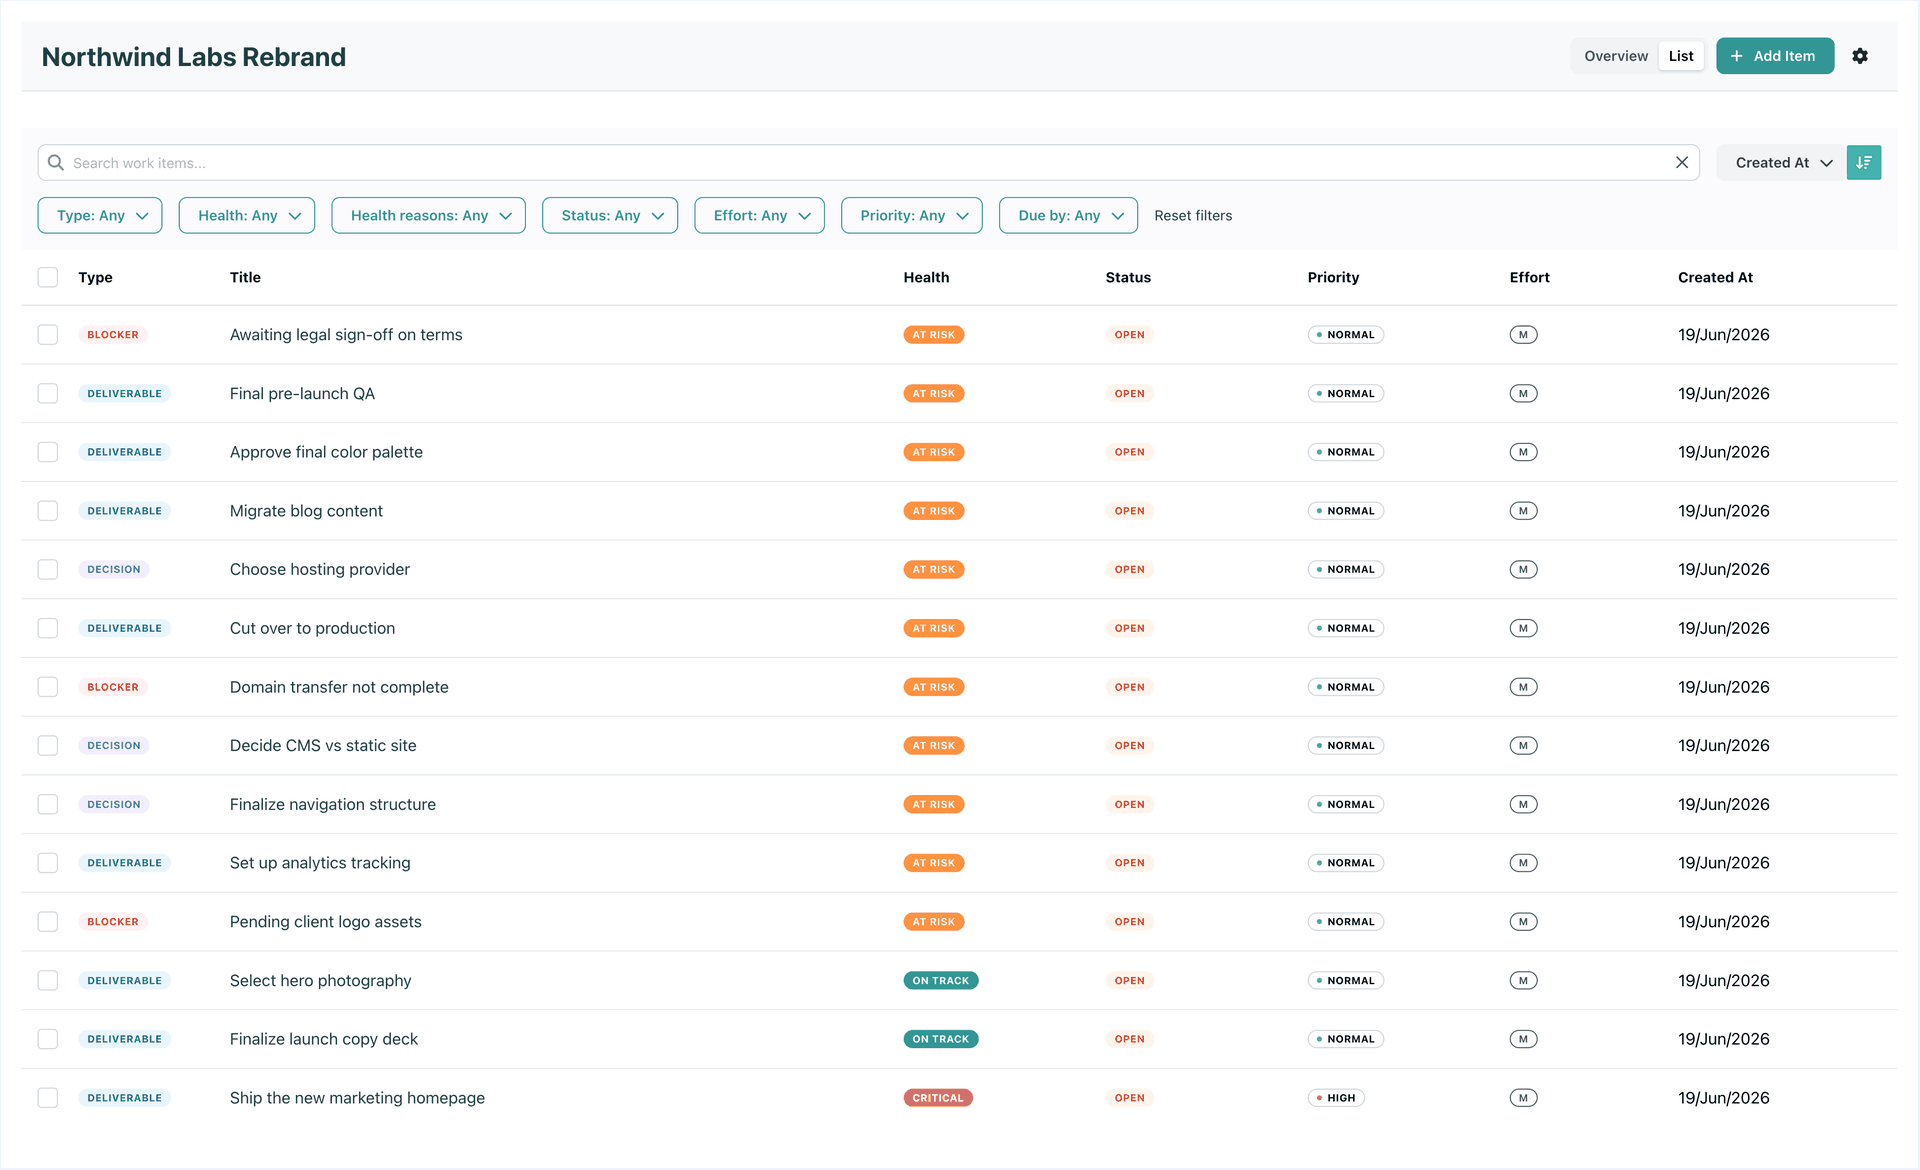1920x1170 pixels.
Task: Click AT RISK badge for Pending client logo assets
Action: (x=933, y=922)
